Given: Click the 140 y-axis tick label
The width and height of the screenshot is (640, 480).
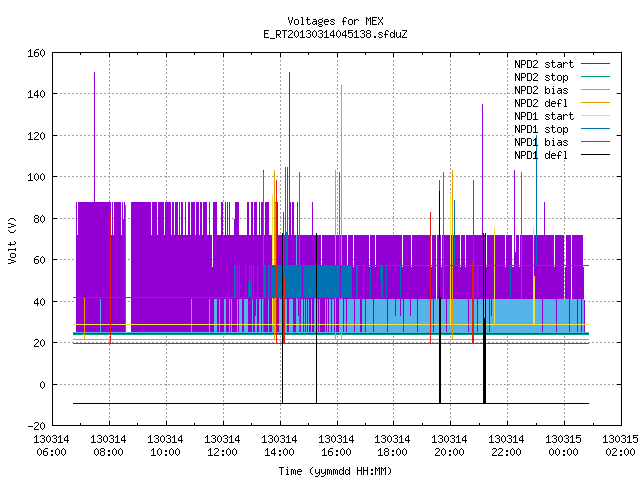Looking at the screenshot, I should 36,94.
